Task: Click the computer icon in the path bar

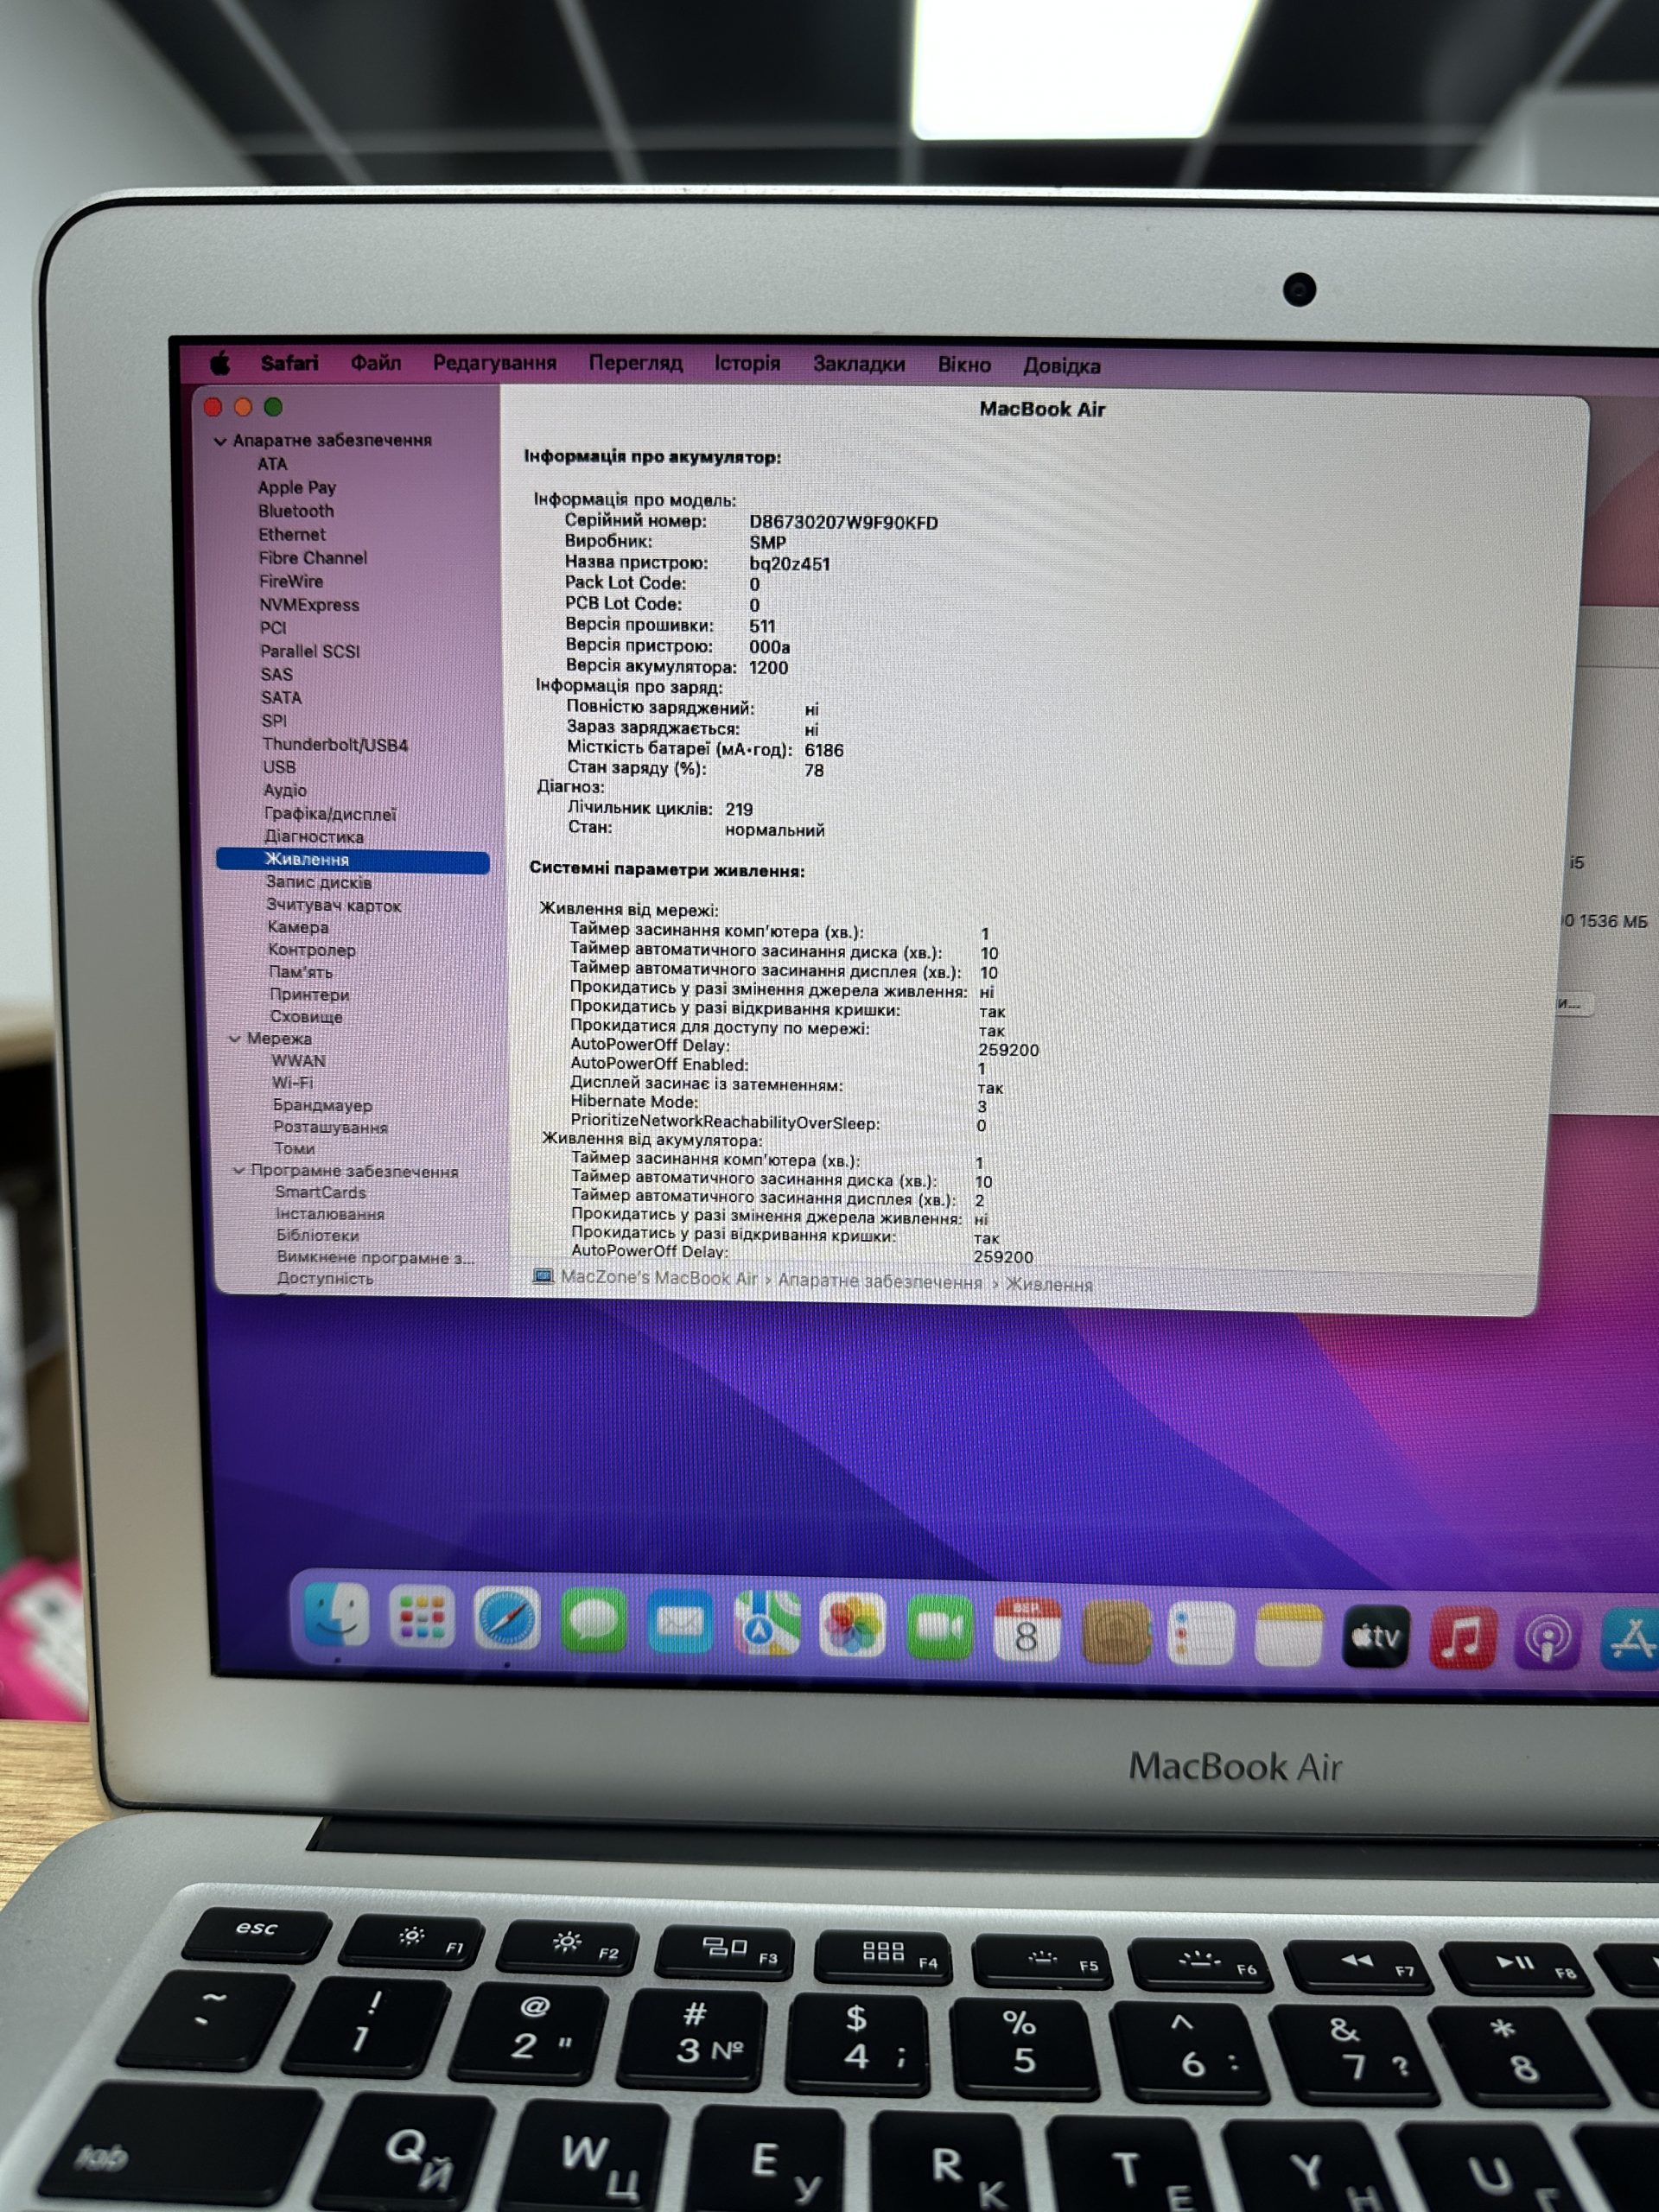Action: pyautogui.click(x=543, y=1276)
